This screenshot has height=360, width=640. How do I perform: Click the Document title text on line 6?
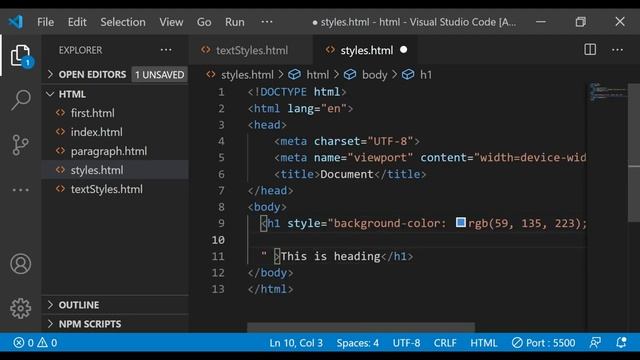pos(347,174)
